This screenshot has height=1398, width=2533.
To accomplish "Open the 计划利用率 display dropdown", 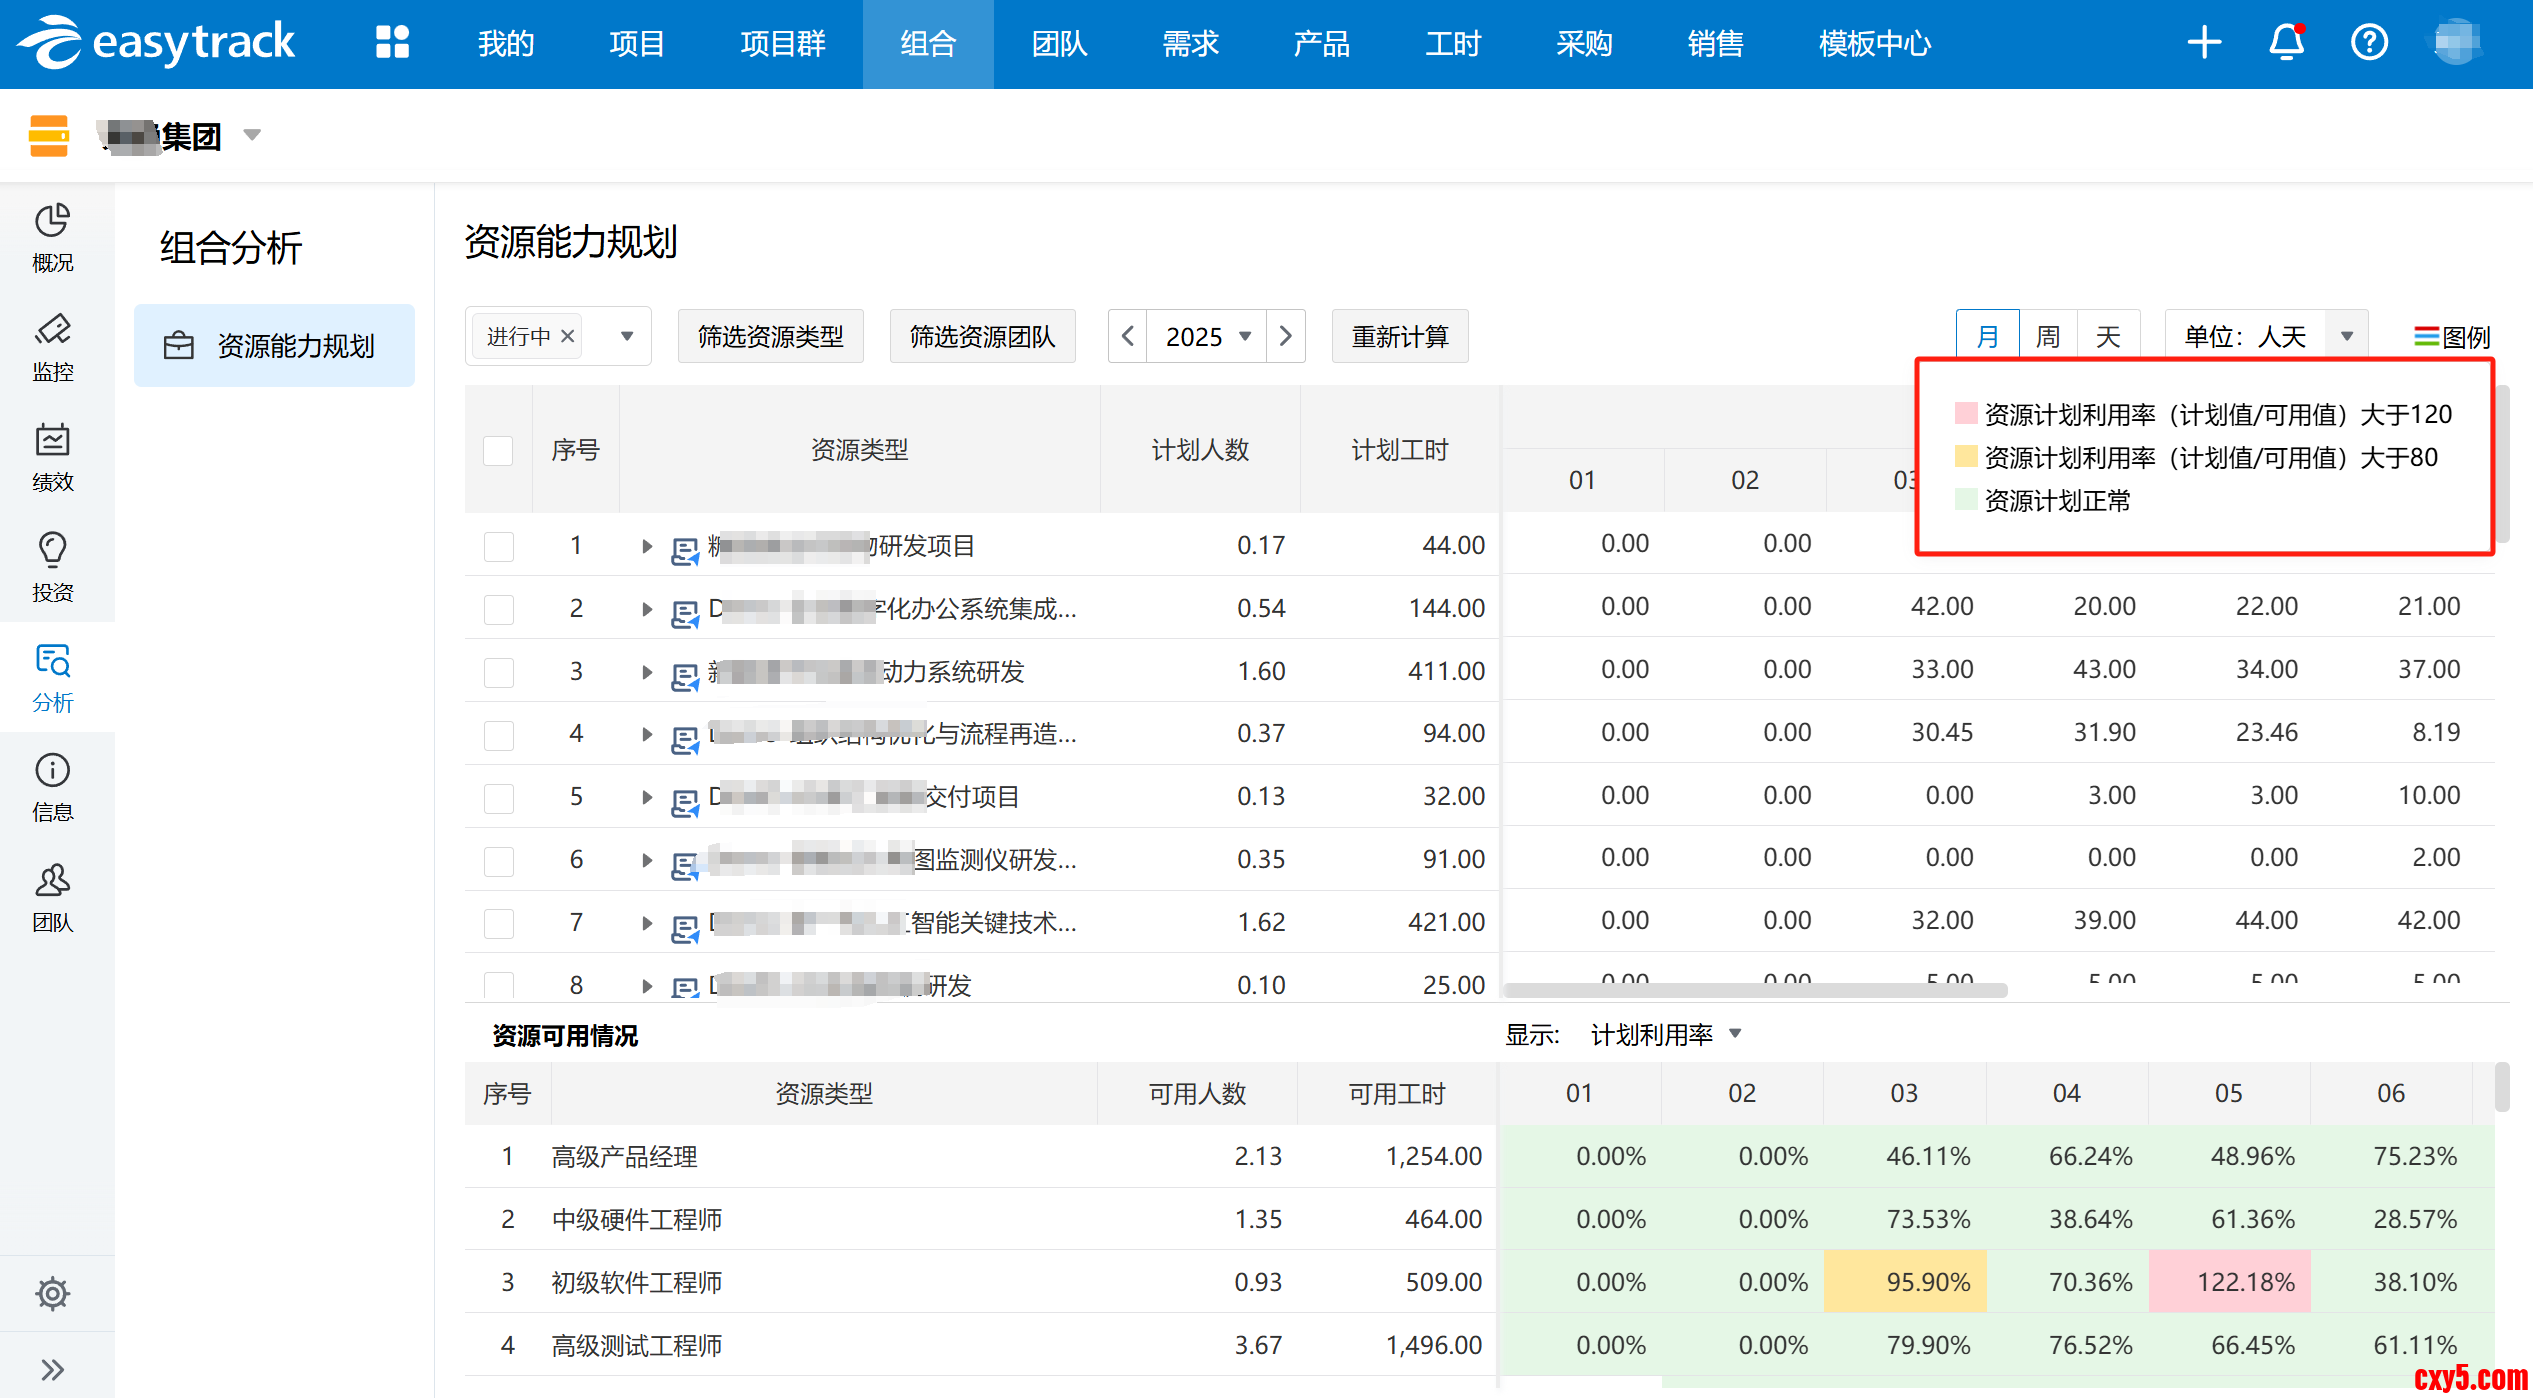I will point(1666,1034).
